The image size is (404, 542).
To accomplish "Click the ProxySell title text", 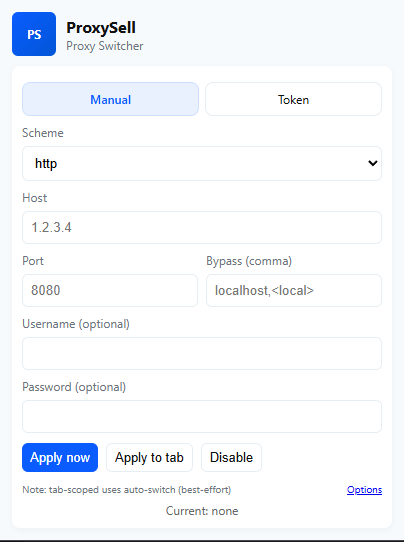I will click(101, 28).
